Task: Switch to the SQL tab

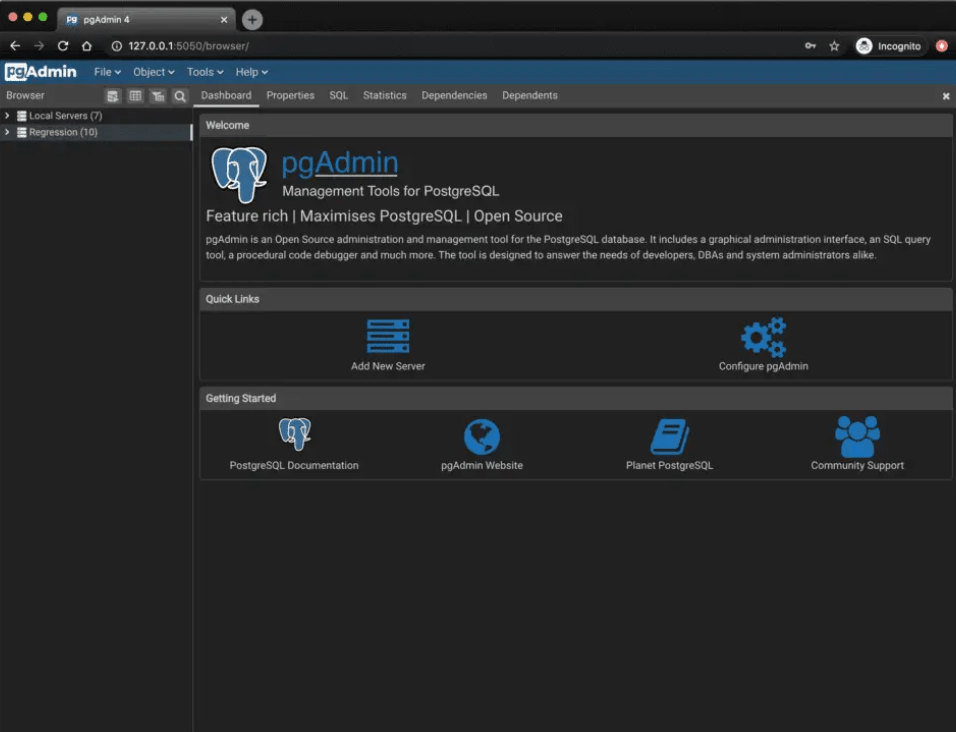Action: tap(338, 96)
